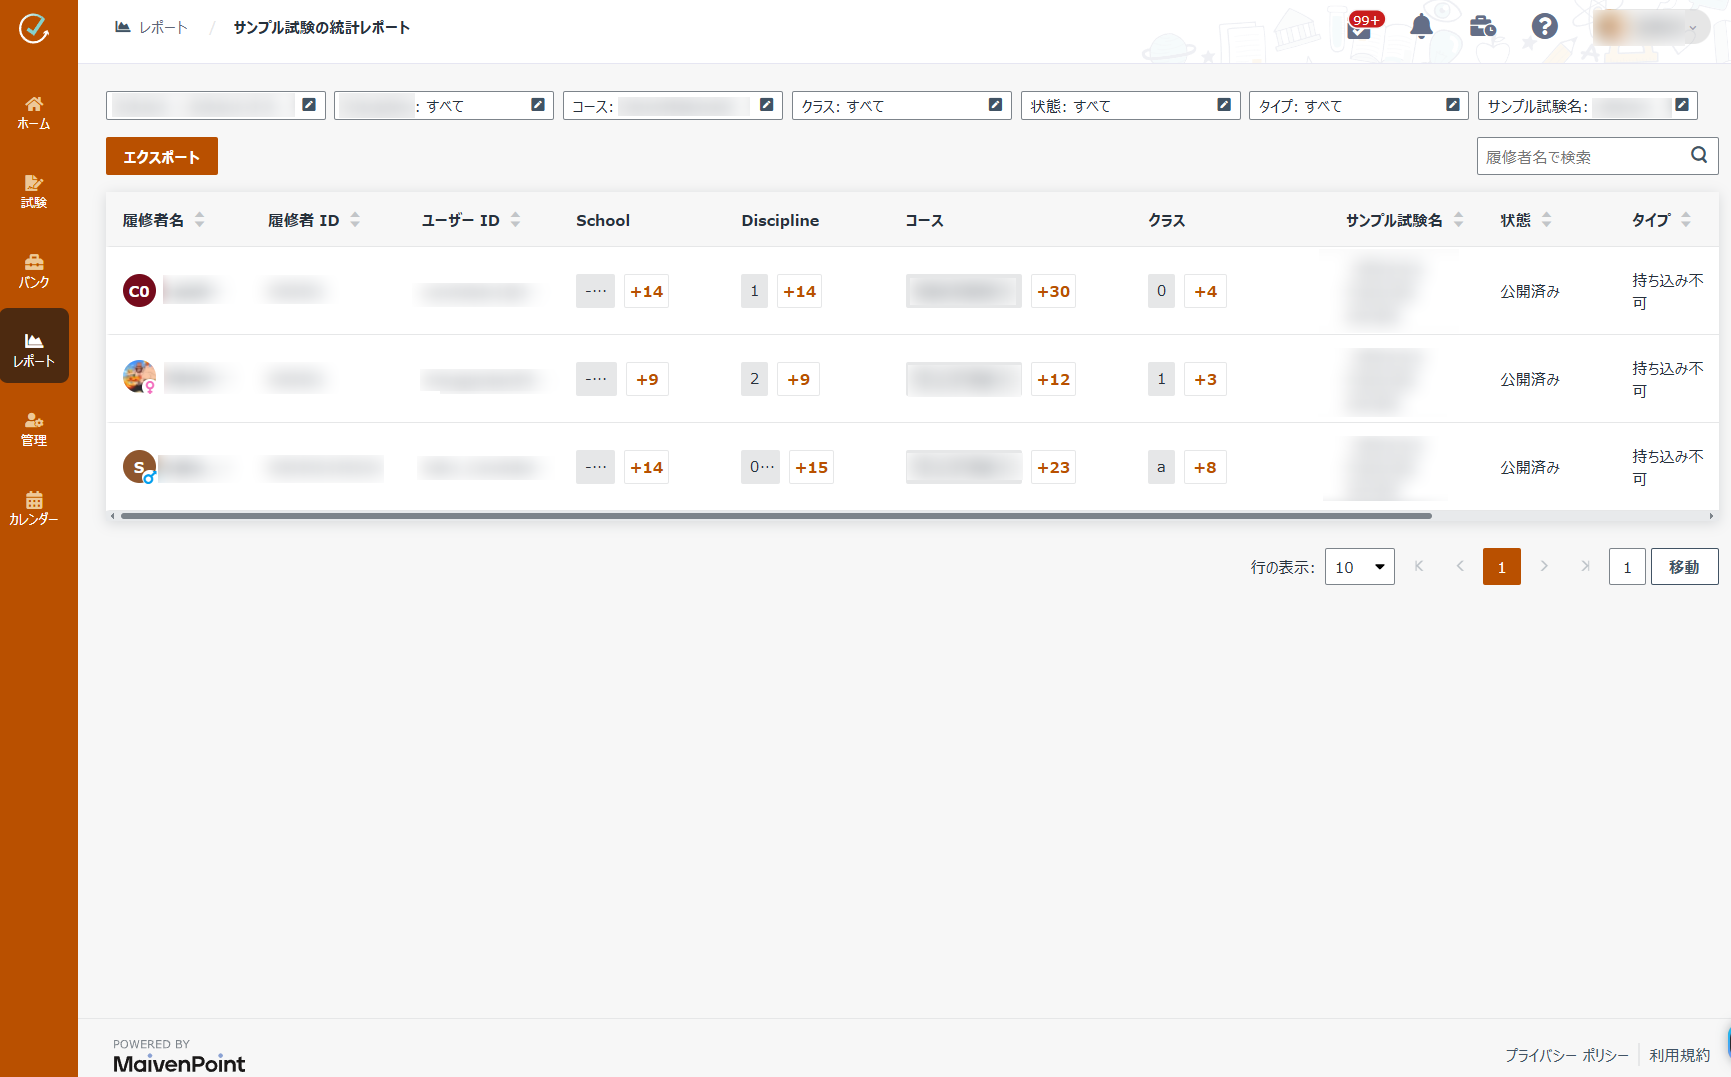Click the search magnifier icon

(1698, 155)
